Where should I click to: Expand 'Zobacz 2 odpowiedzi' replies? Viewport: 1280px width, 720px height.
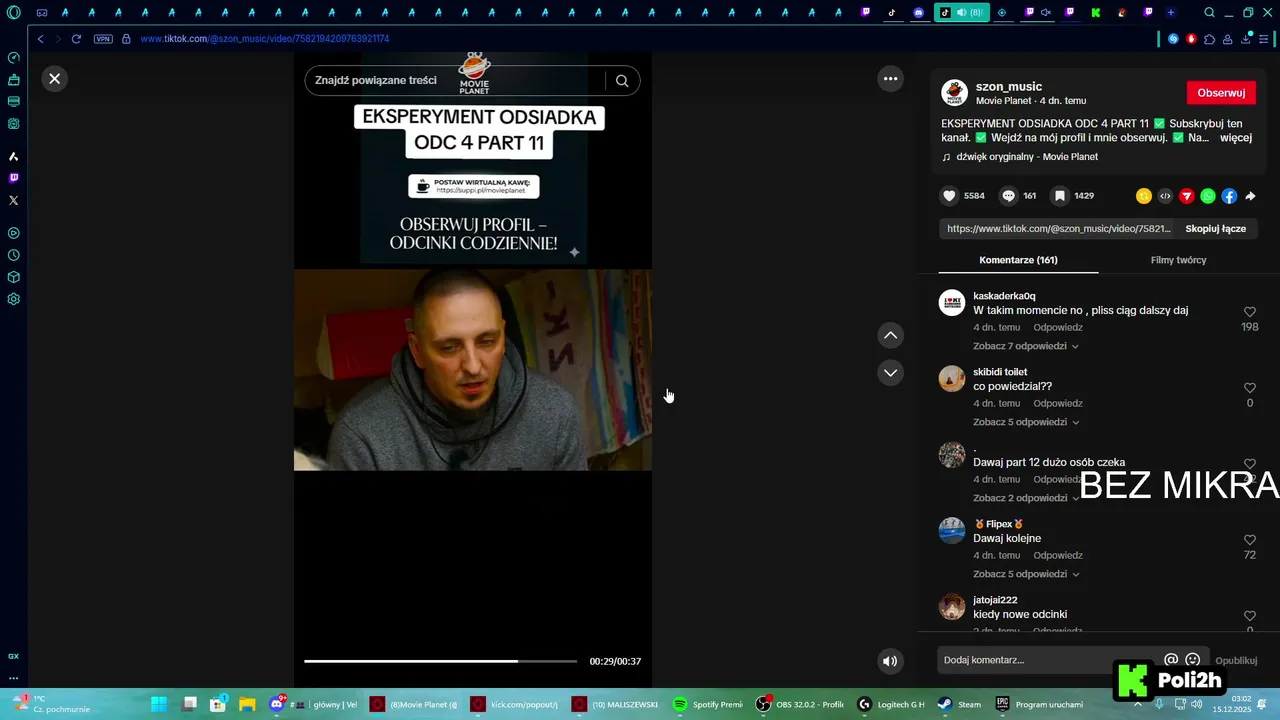pyautogui.click(x=1026, y=498)
